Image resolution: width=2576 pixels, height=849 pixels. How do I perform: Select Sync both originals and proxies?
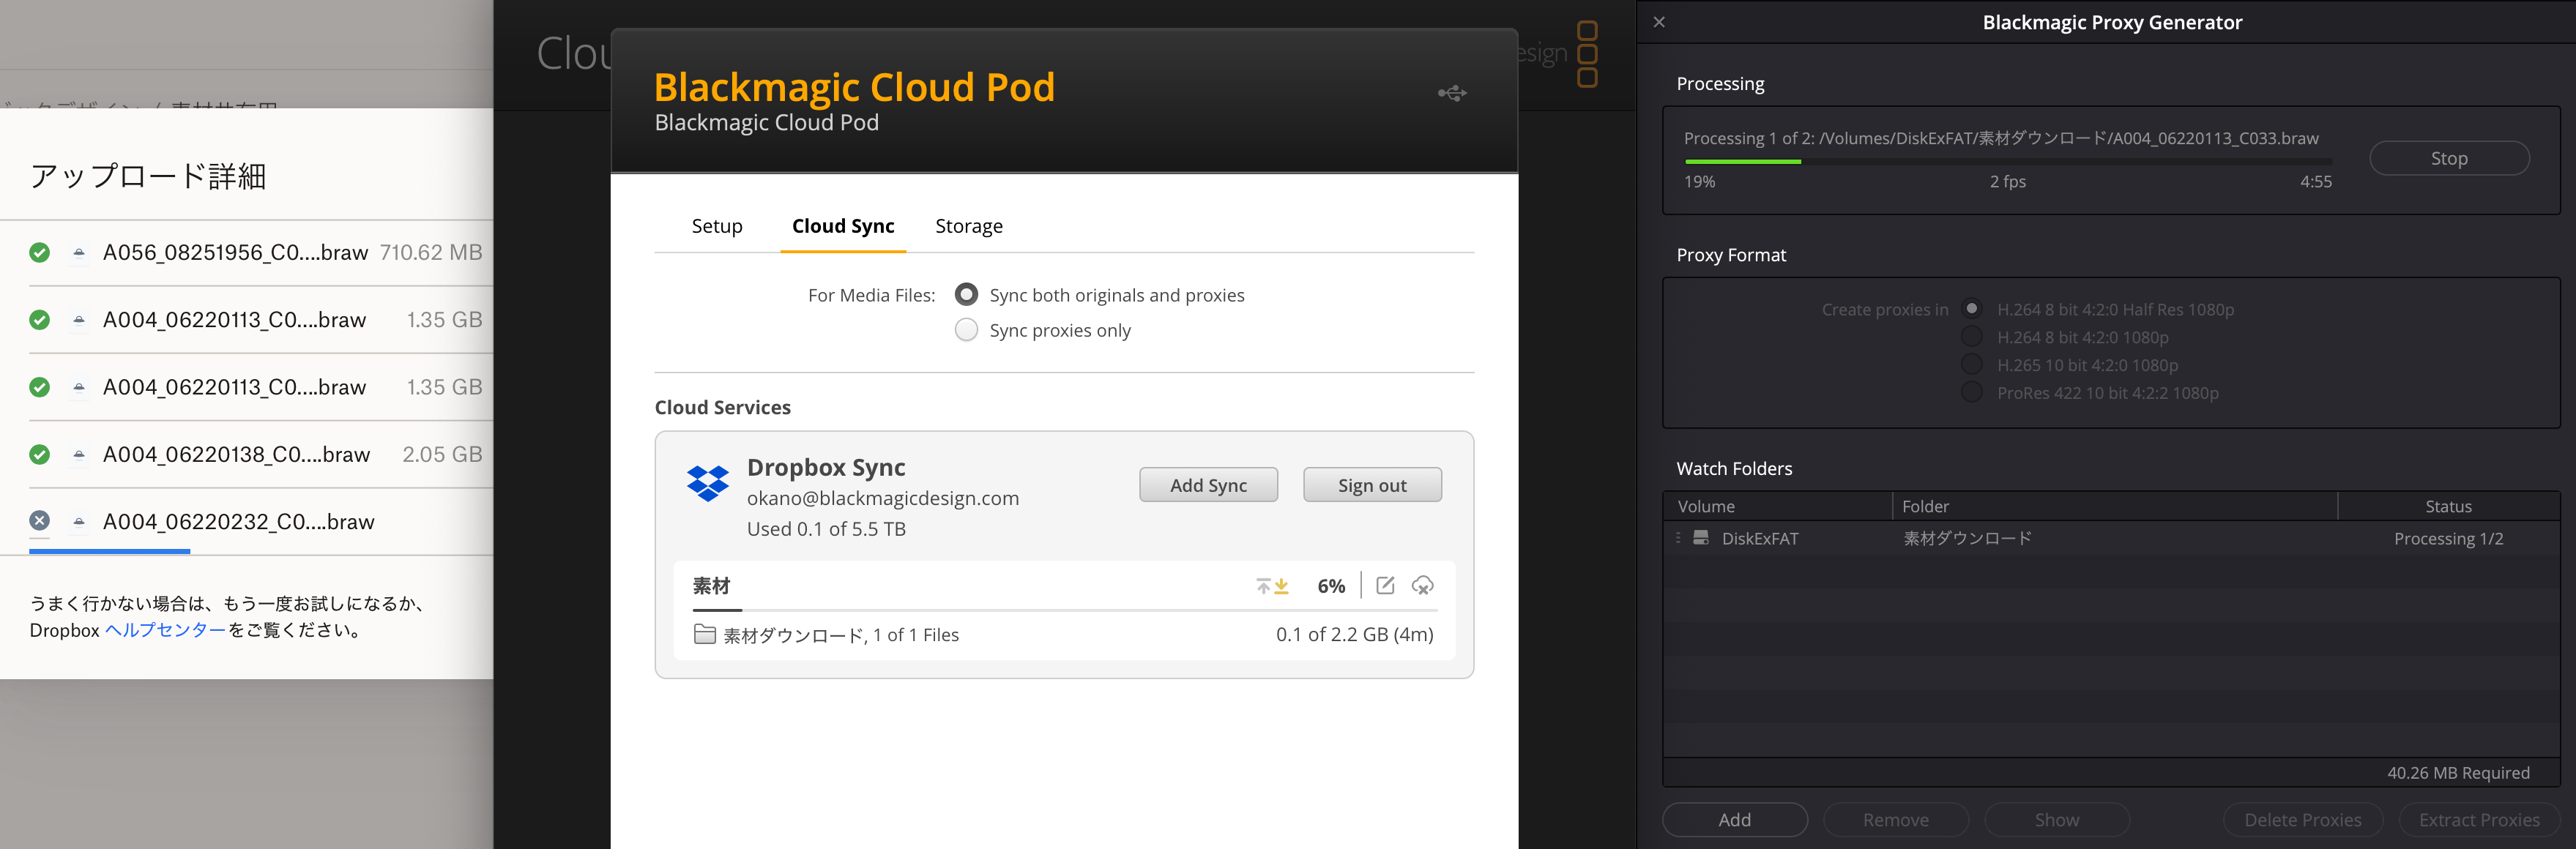966,295
